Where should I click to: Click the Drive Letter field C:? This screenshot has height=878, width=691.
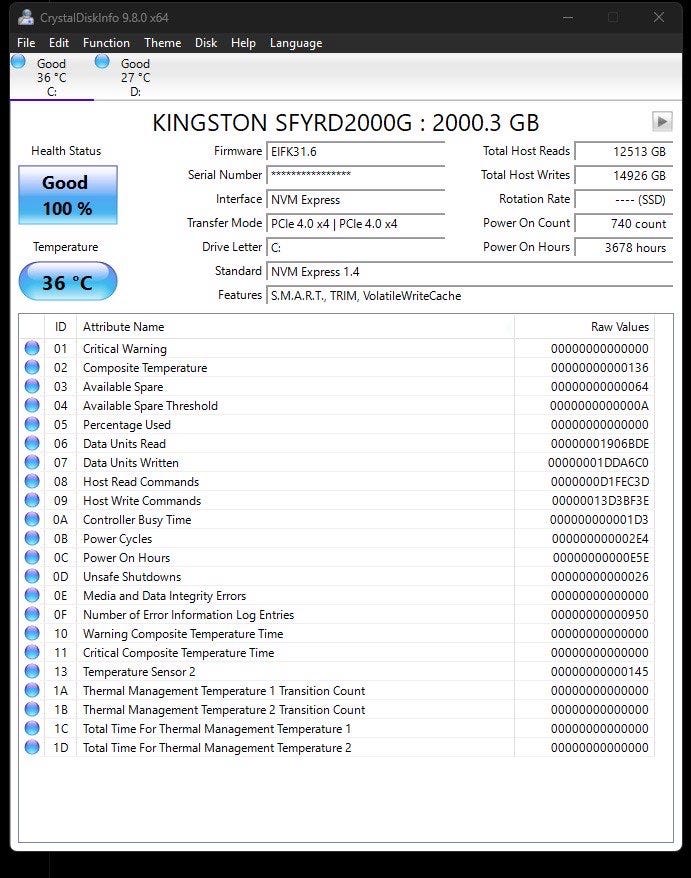(356, 248)
